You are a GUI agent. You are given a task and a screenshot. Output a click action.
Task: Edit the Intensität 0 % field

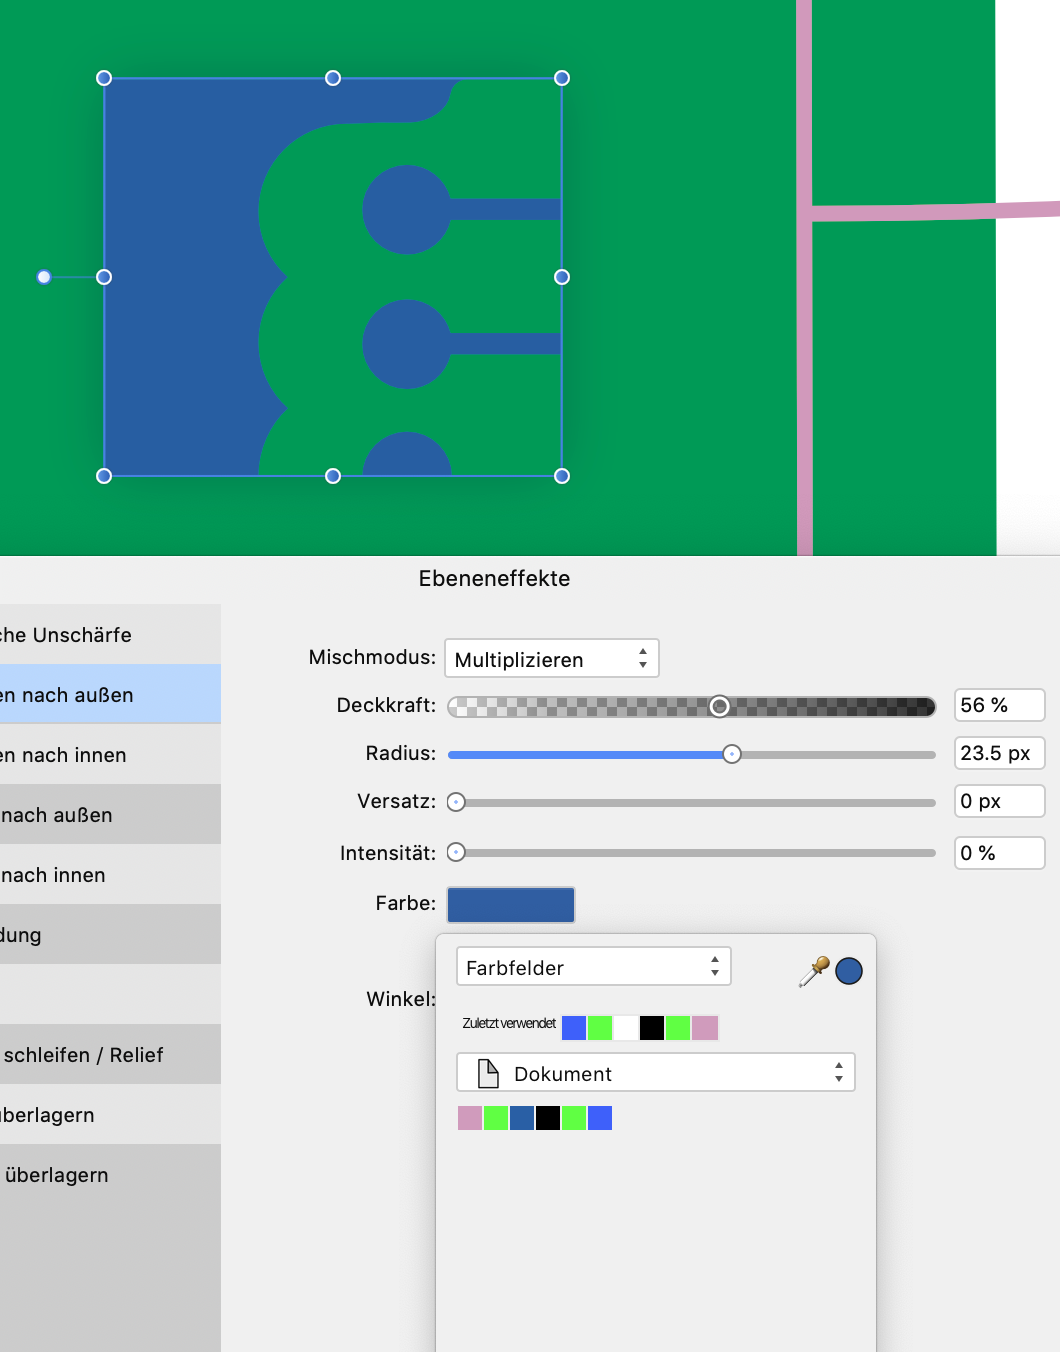click(999, 853)
